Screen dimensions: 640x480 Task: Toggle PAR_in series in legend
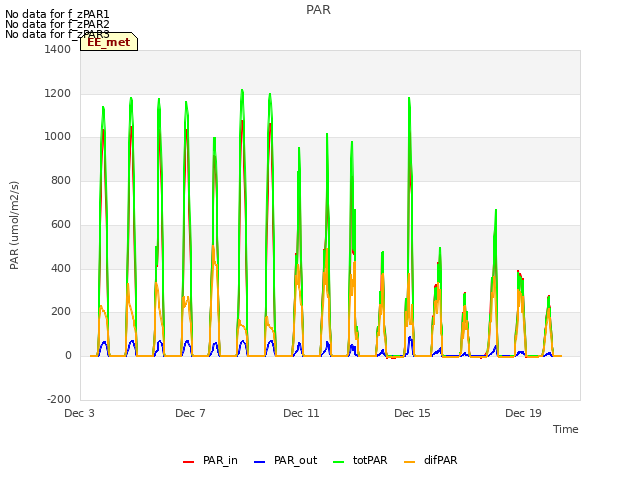pyautogui.click(x=210, y=460)
